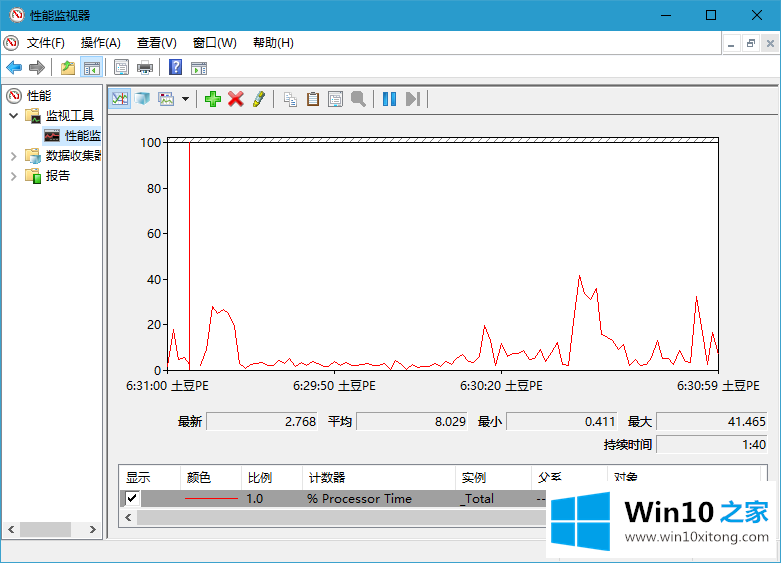
Task: Open the graph properties icon
Action: 335,99
